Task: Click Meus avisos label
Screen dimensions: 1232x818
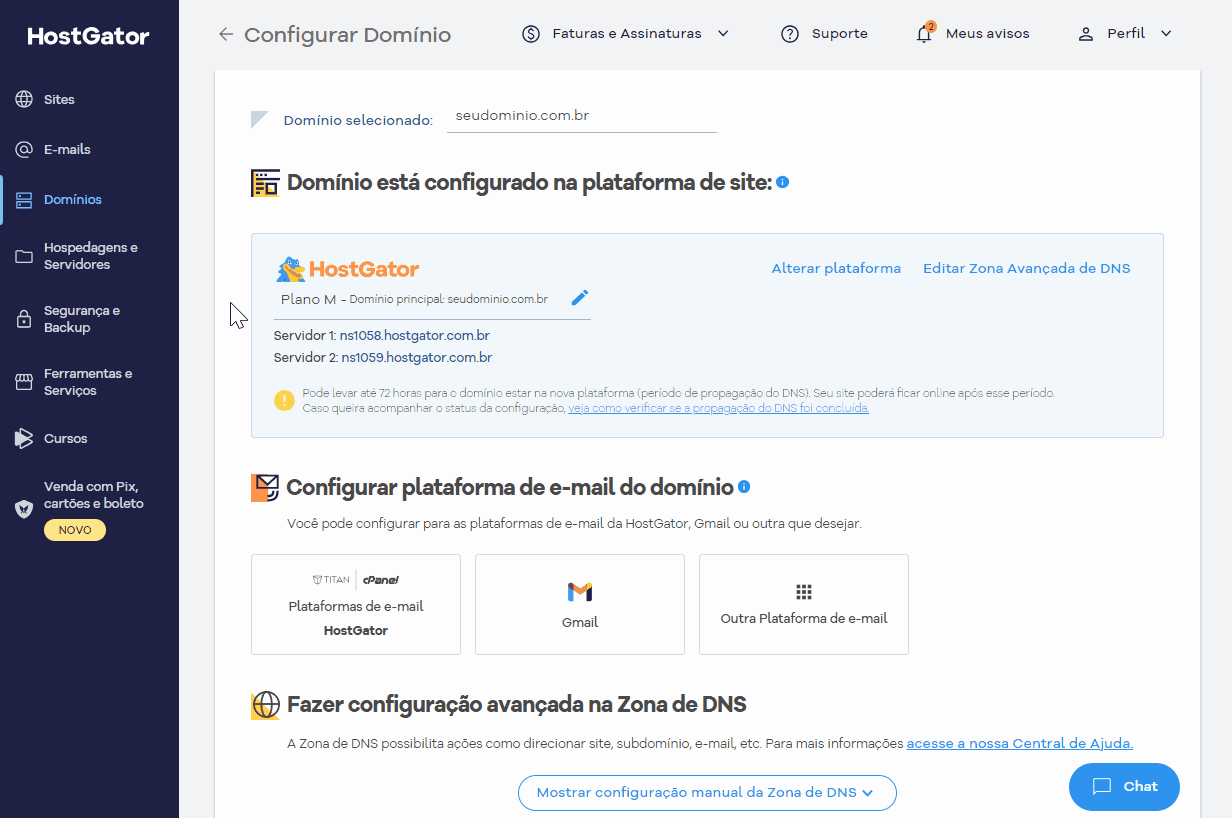Action: pyautogui.click(x=988, y=34)
